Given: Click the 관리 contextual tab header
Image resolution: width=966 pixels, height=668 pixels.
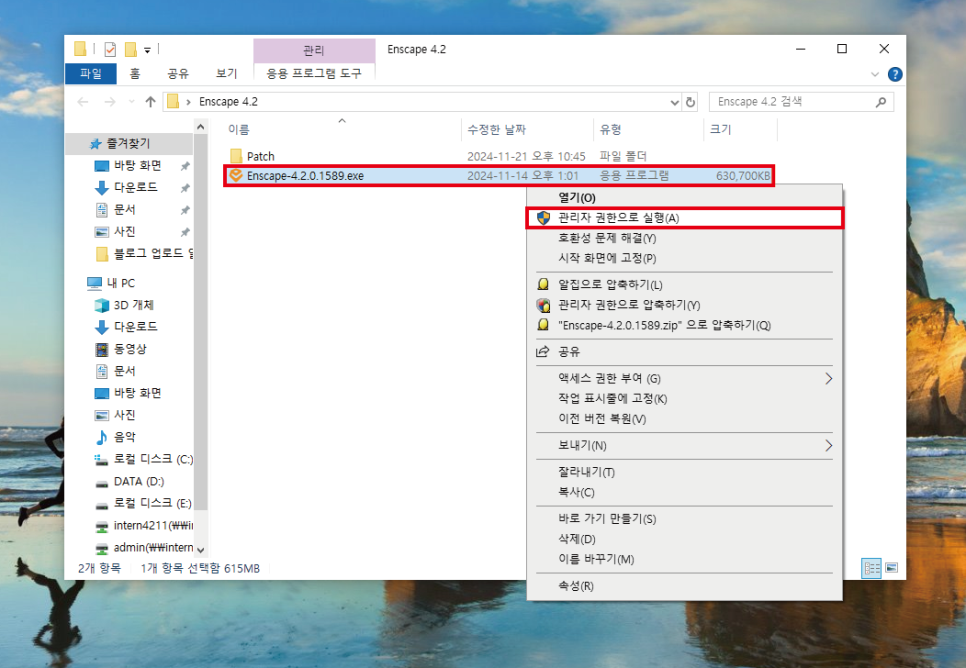Looking at the screenshot, I should pos(314,51).
